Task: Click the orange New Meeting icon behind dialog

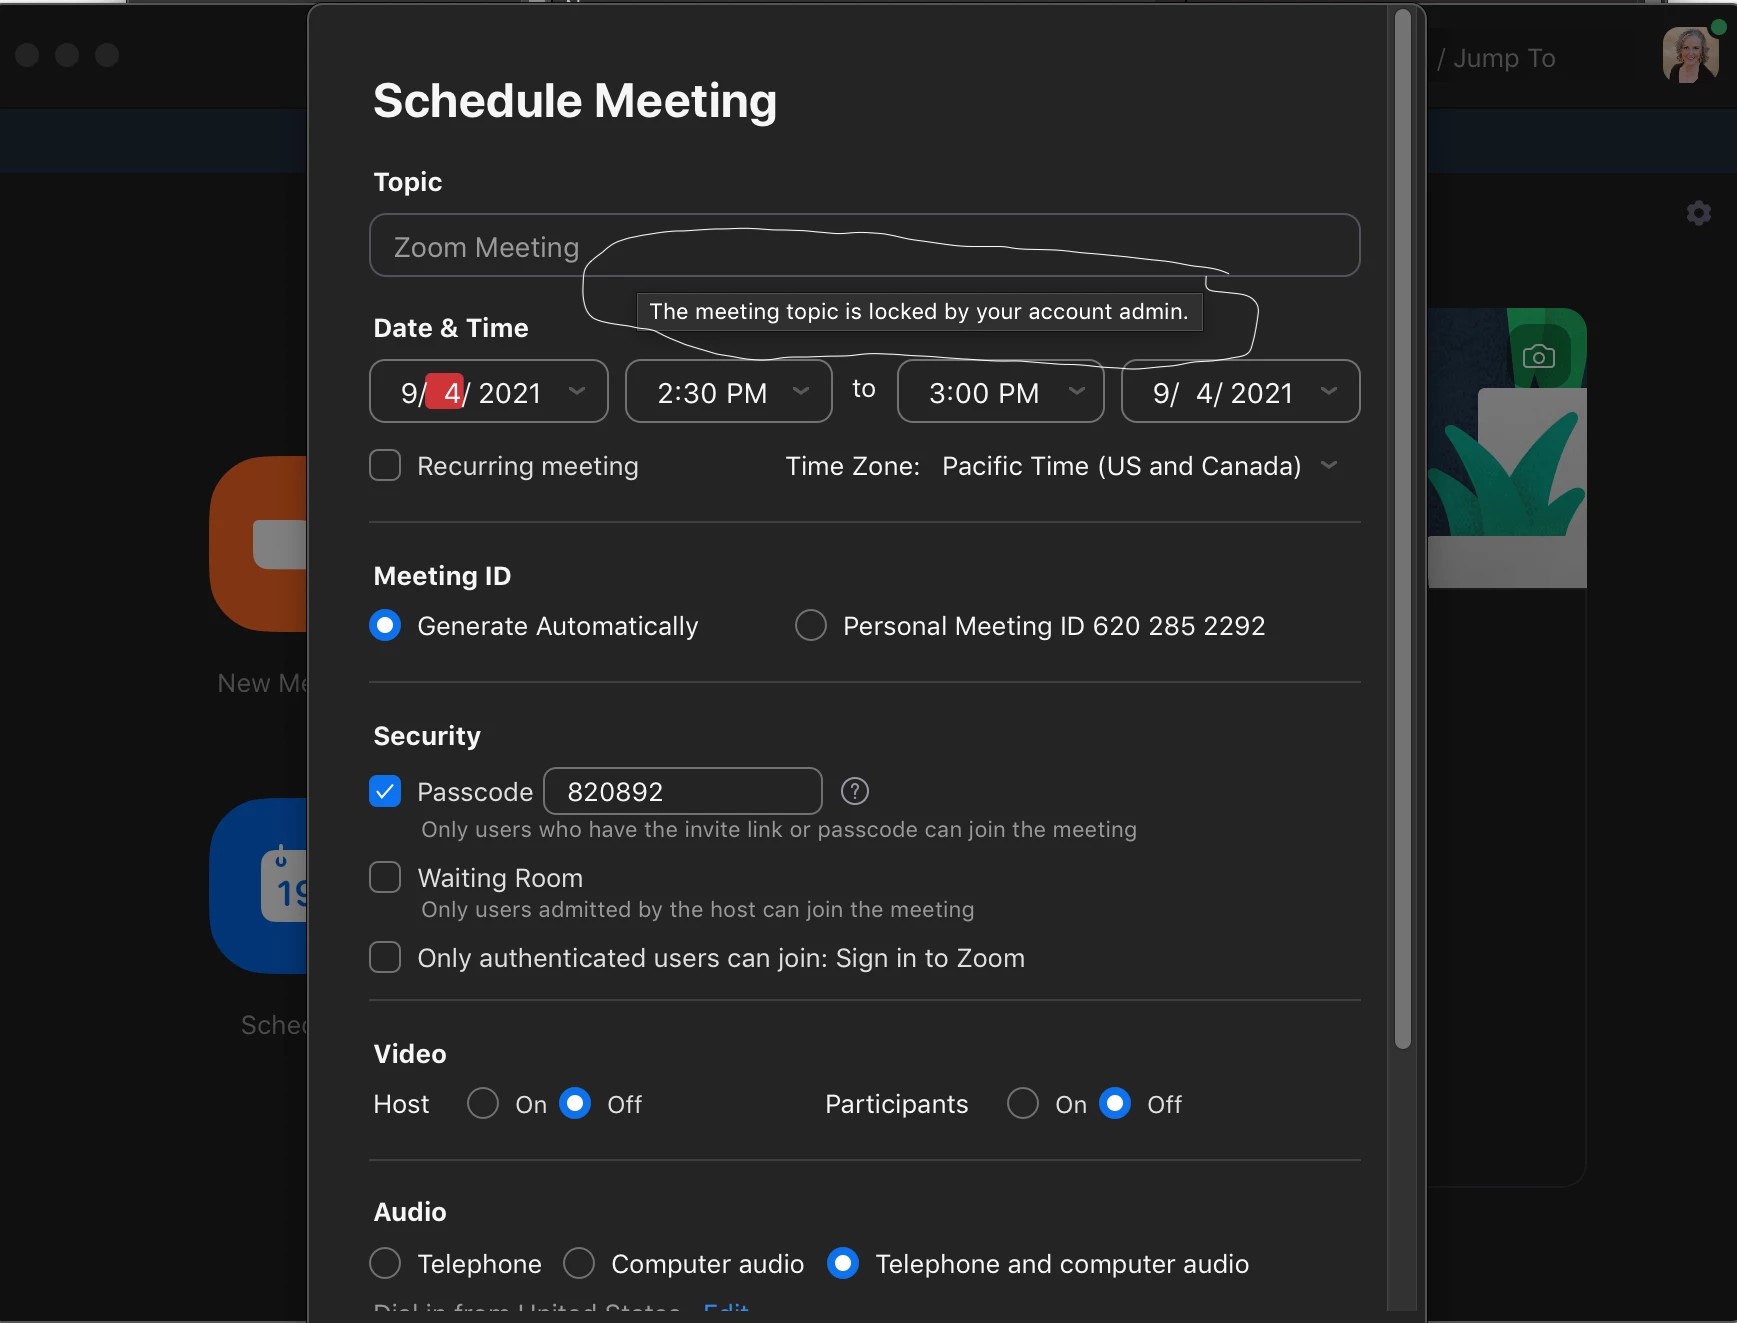Action: [259, 544]
